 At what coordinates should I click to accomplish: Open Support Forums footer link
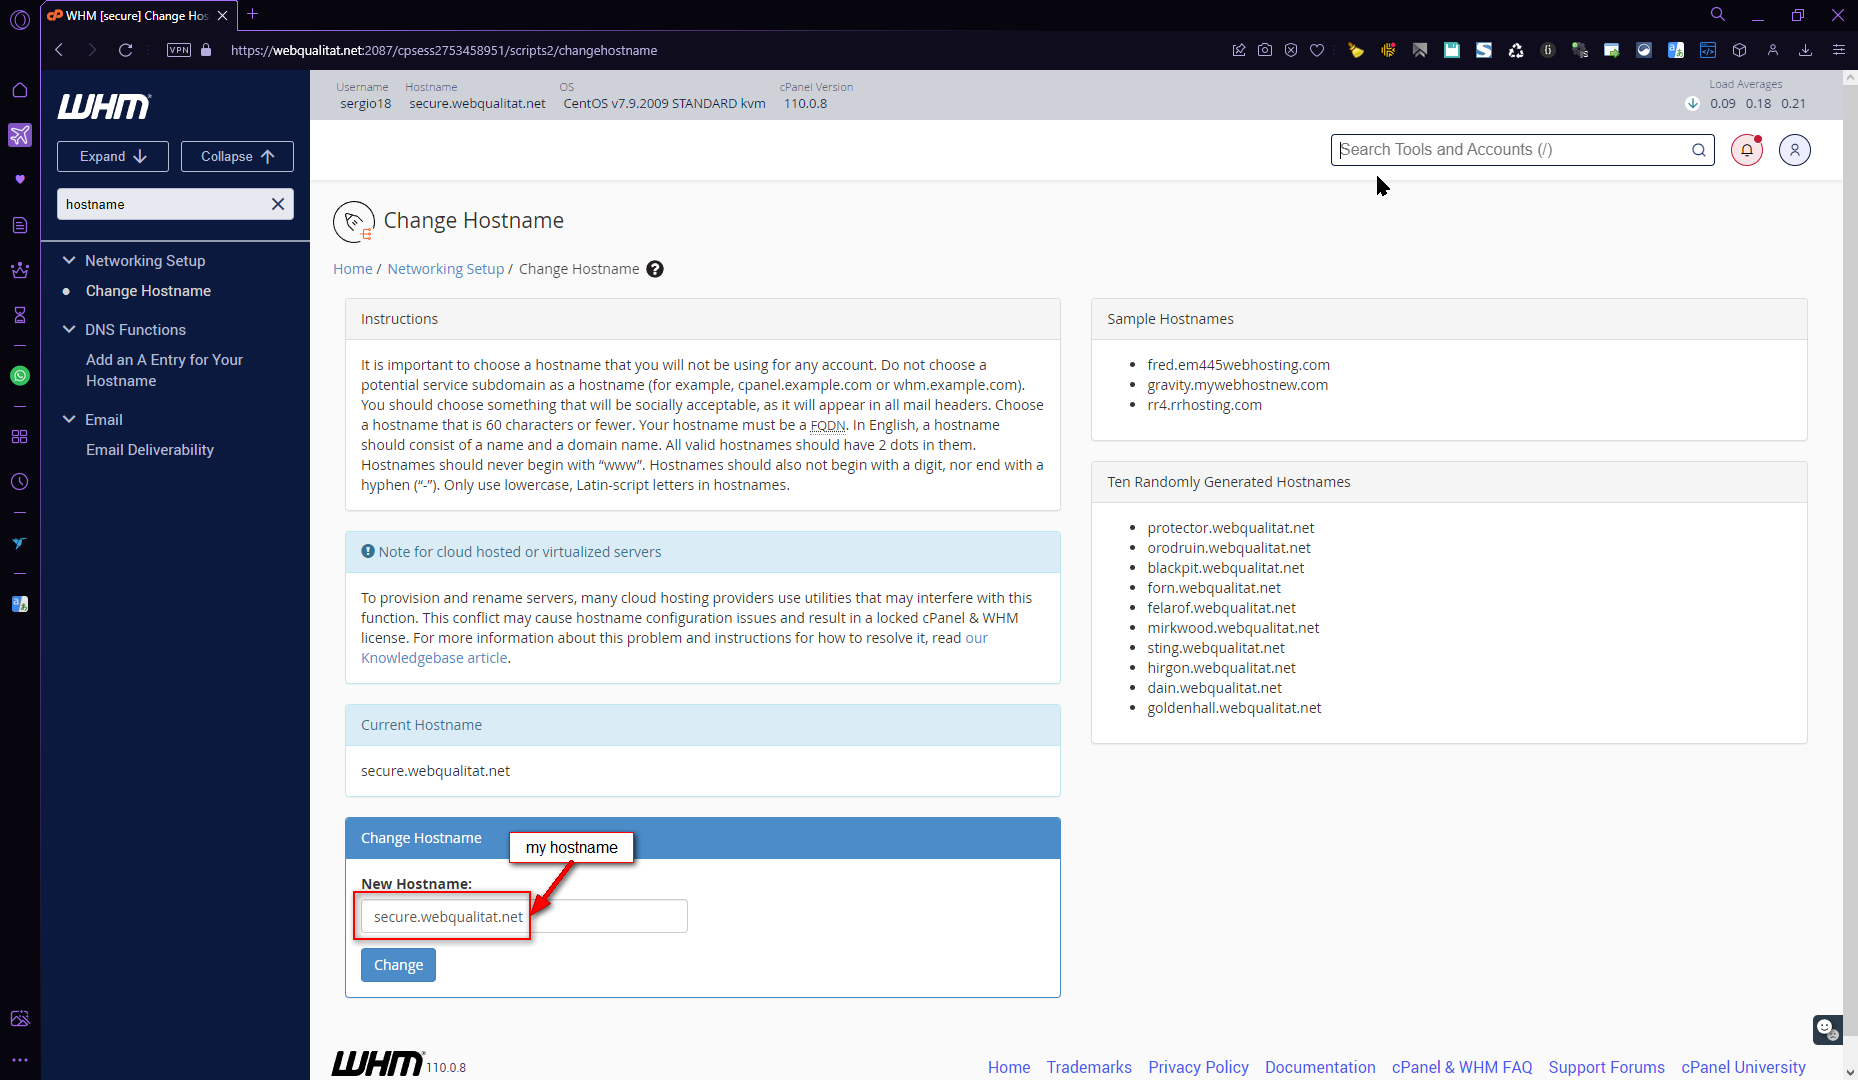[x=1606, y=1067]
